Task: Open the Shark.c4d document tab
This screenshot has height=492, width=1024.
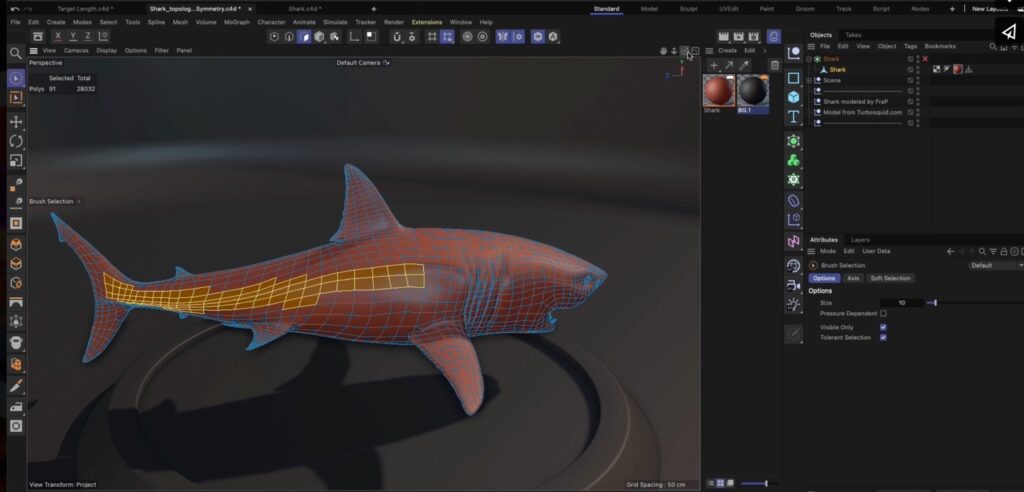Action: pyautogui.click(x=305, y=9)
